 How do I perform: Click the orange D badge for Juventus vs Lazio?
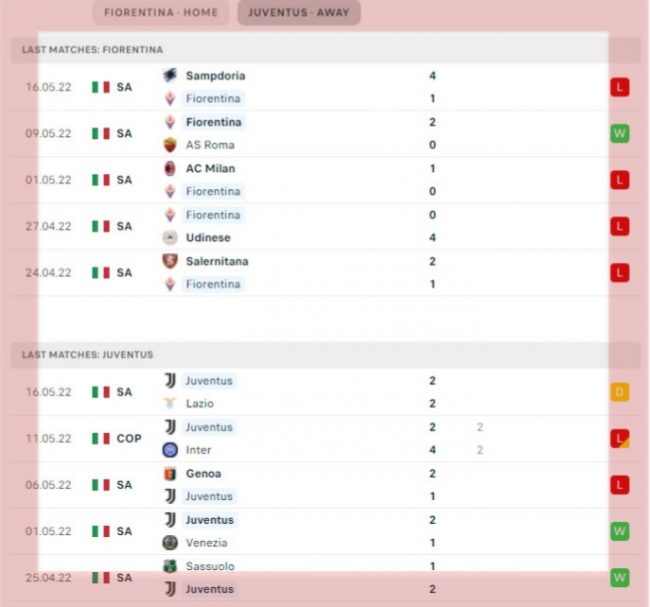(x=620, y=392)
